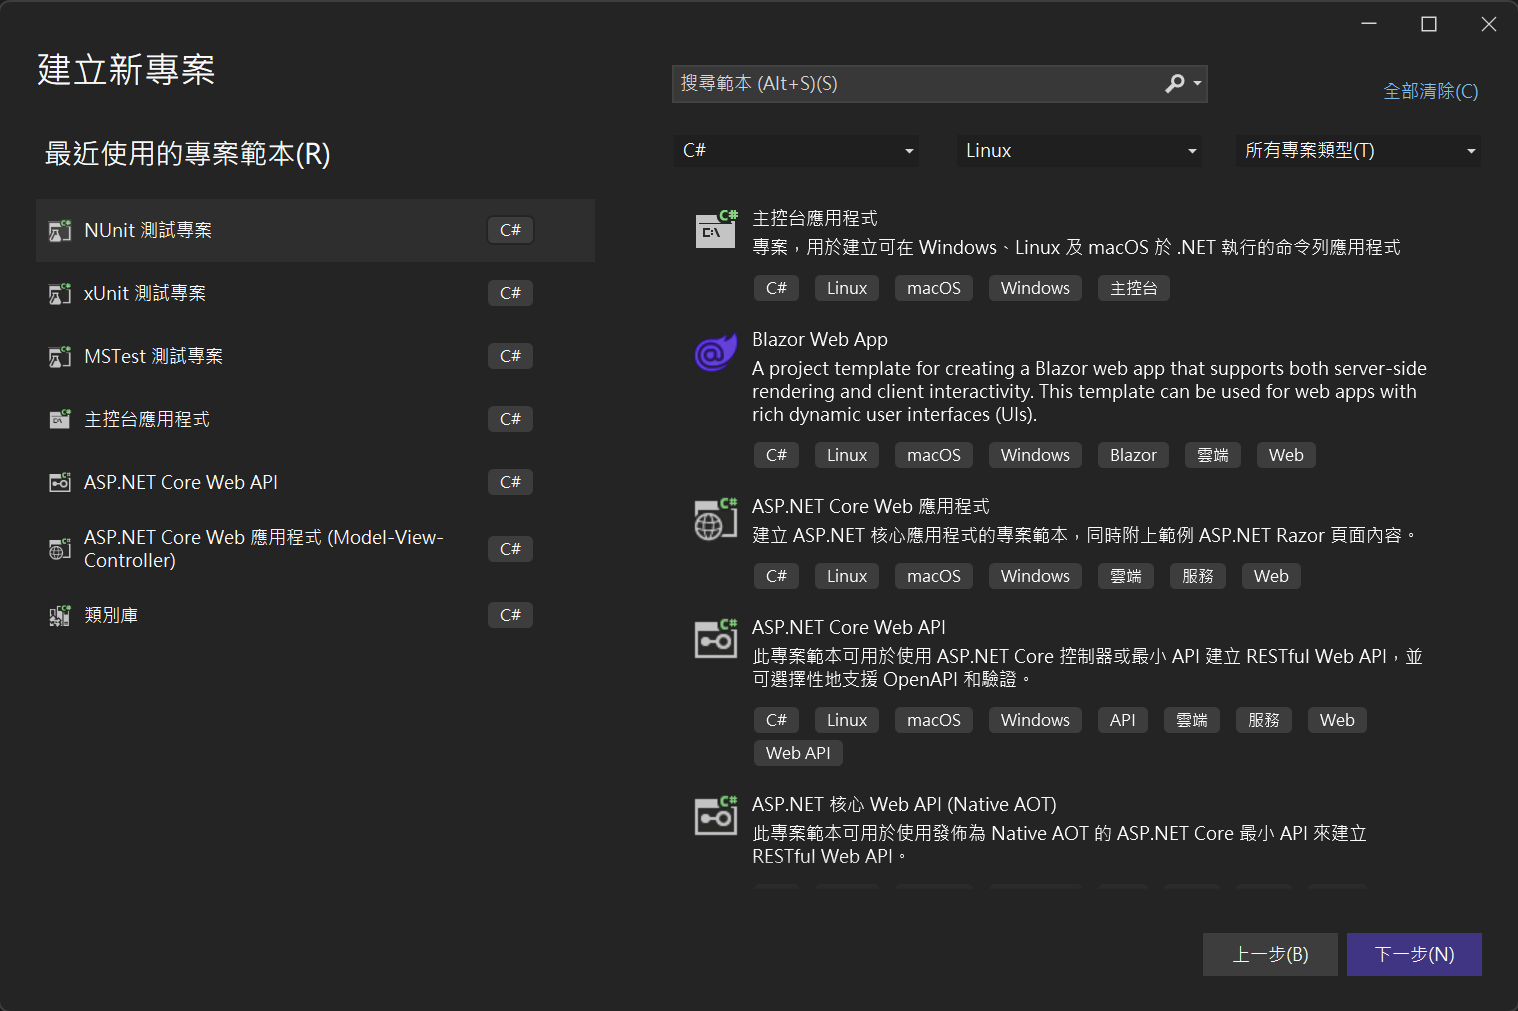Click the purple Blazor Web App icon
1518x1011 pixels.
pos(716,352)
